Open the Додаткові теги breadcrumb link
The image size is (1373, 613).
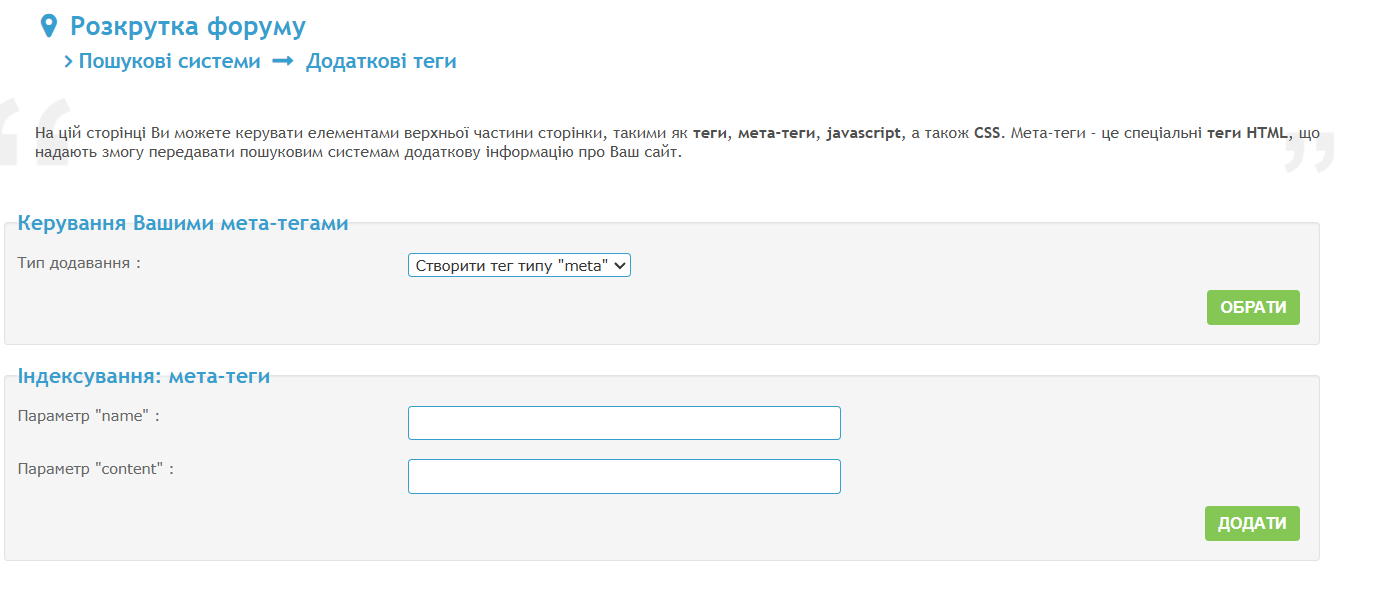pos(381,62)
